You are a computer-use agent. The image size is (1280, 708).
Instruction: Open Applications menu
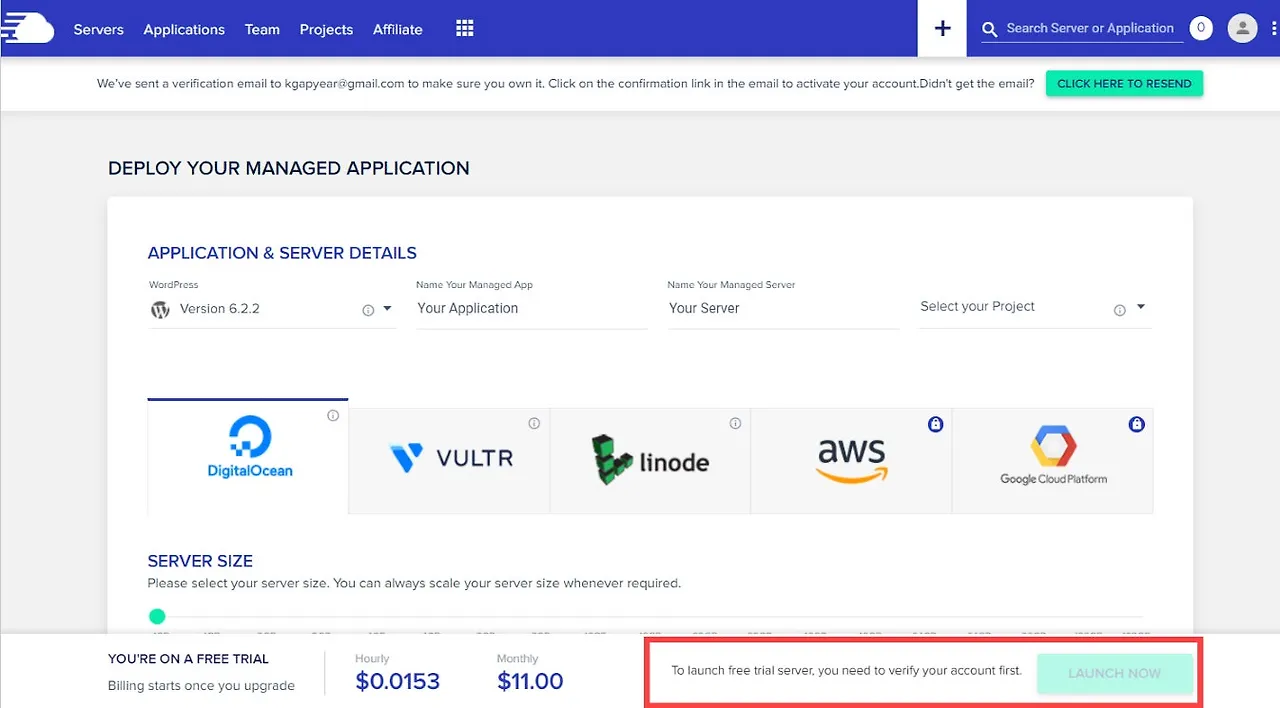184,29
